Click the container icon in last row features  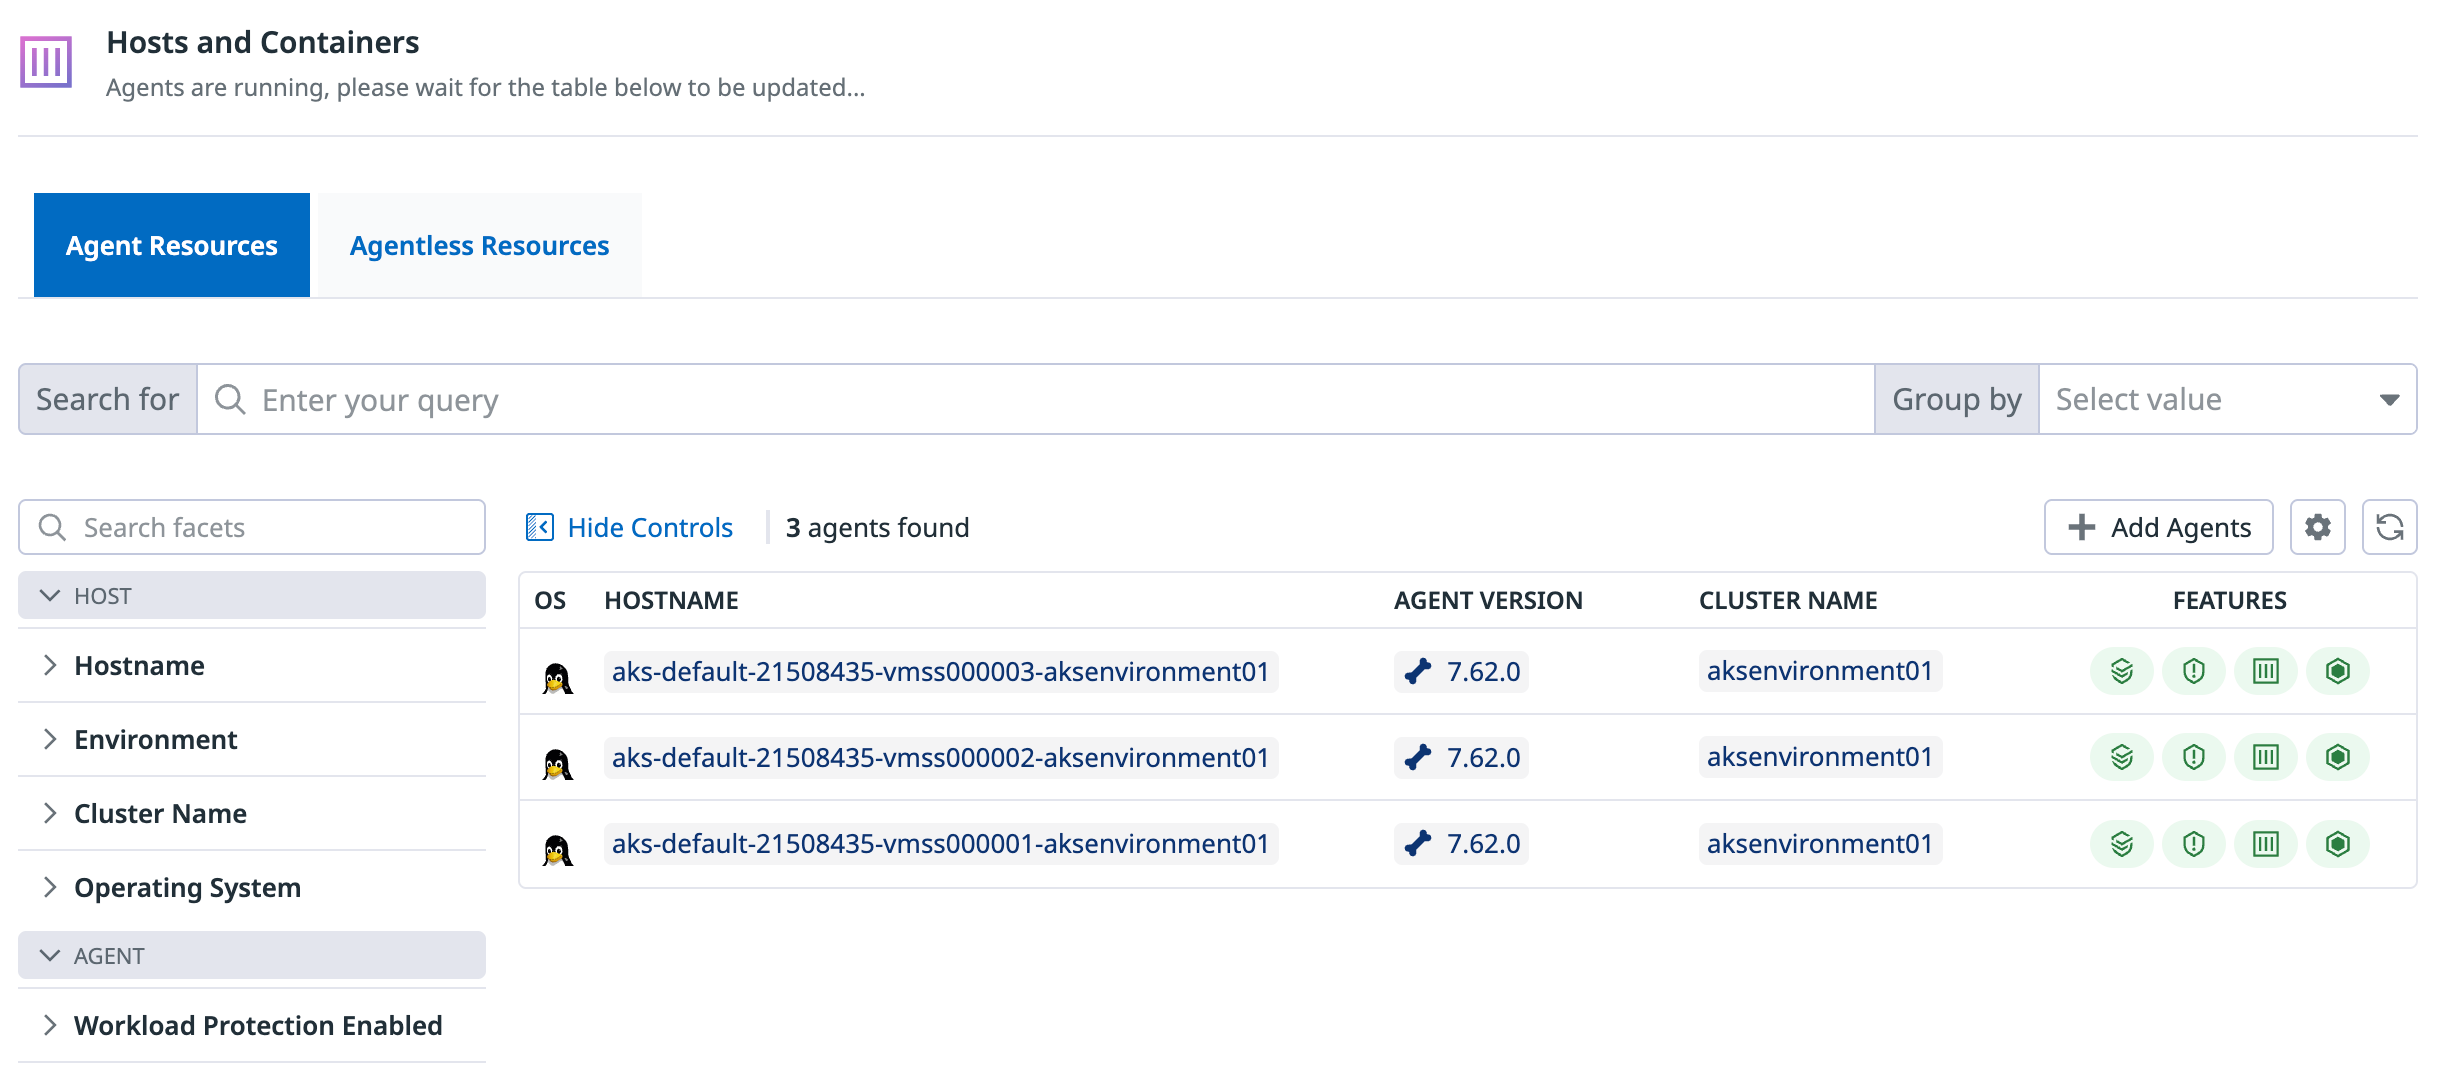pyautogui.click(x=2266, y=843)
